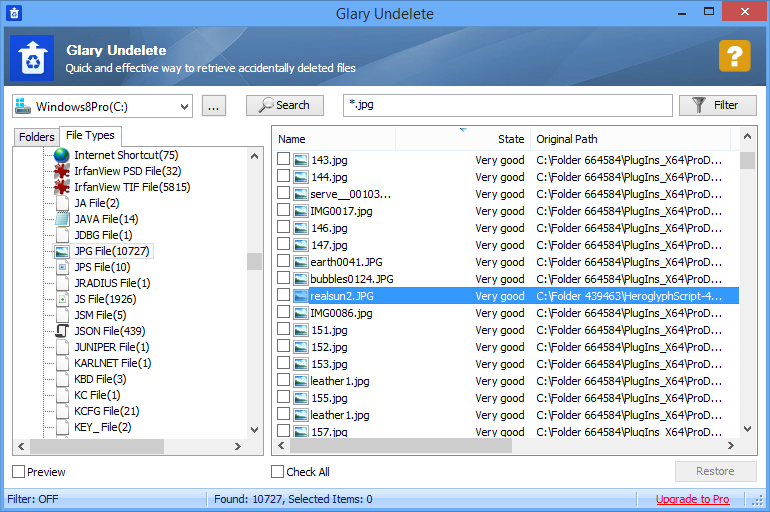Open the yellow help question mark icon

735,56
